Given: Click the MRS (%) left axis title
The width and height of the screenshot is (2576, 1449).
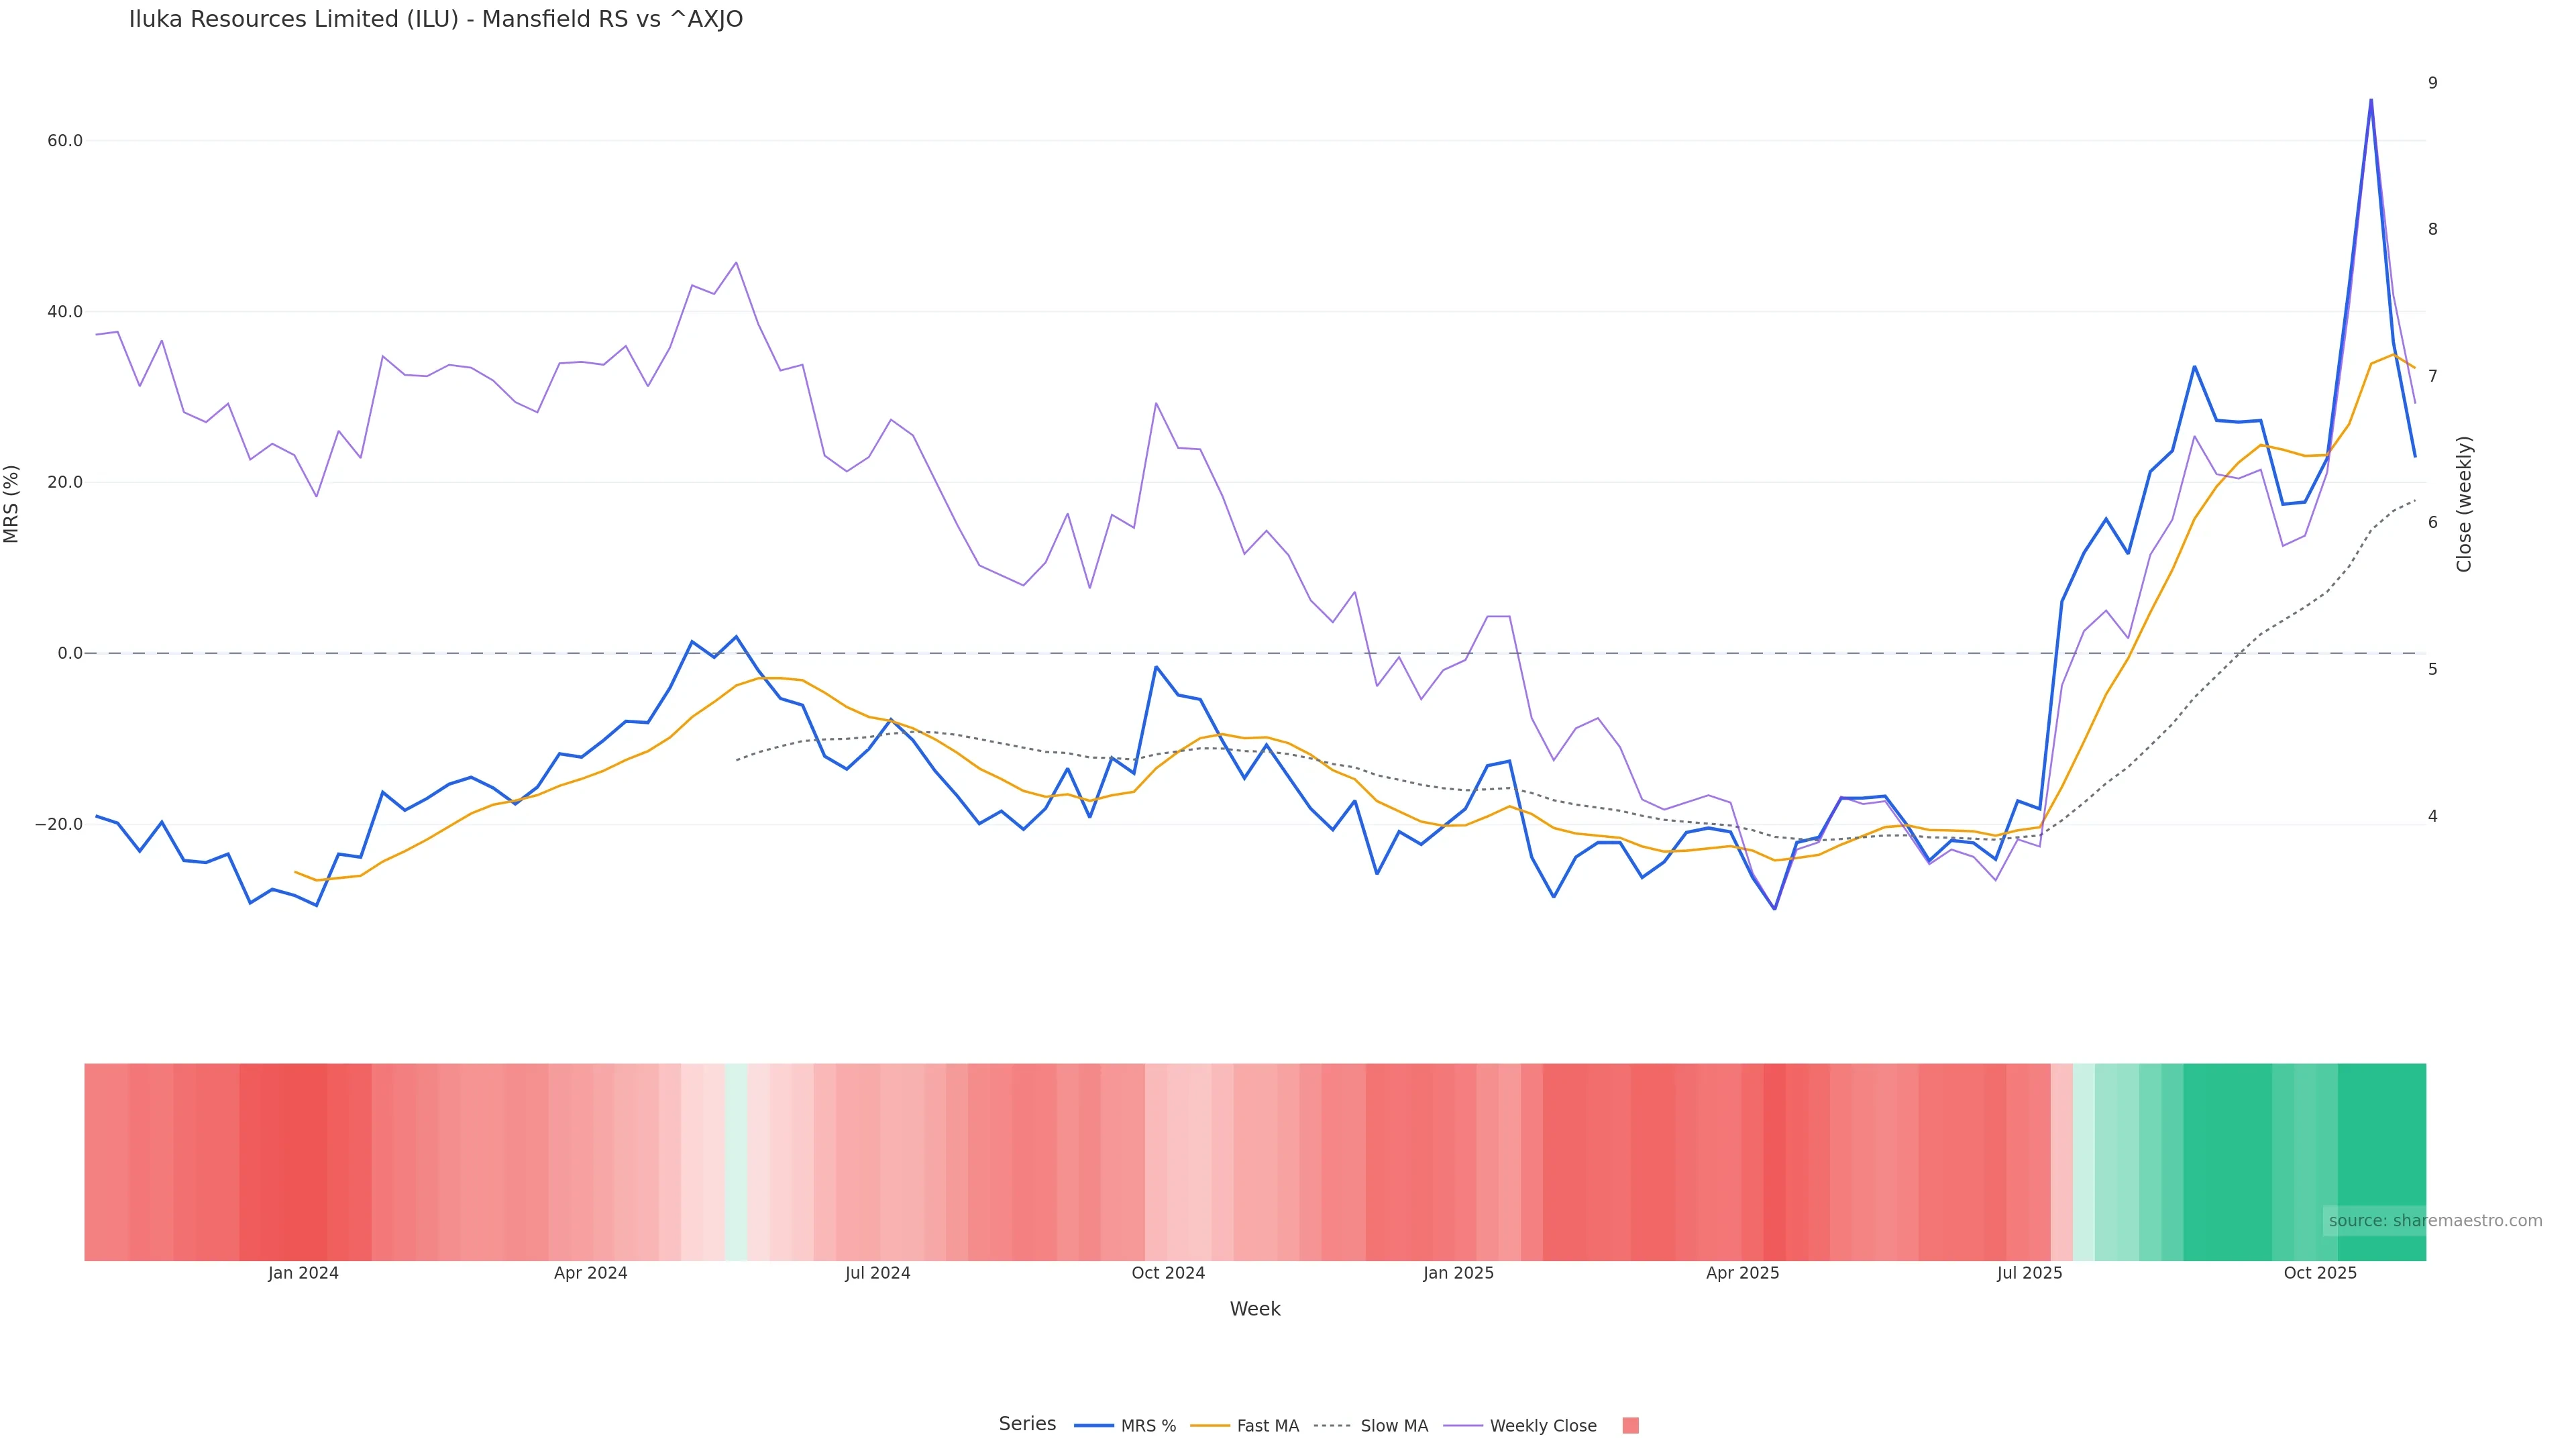Looking at the screenshot, I should pyautogui.click(x=12, y=504).
